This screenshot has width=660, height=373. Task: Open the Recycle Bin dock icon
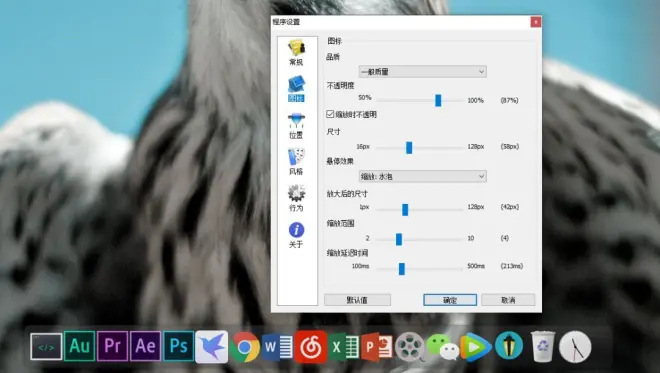[543, 346]
